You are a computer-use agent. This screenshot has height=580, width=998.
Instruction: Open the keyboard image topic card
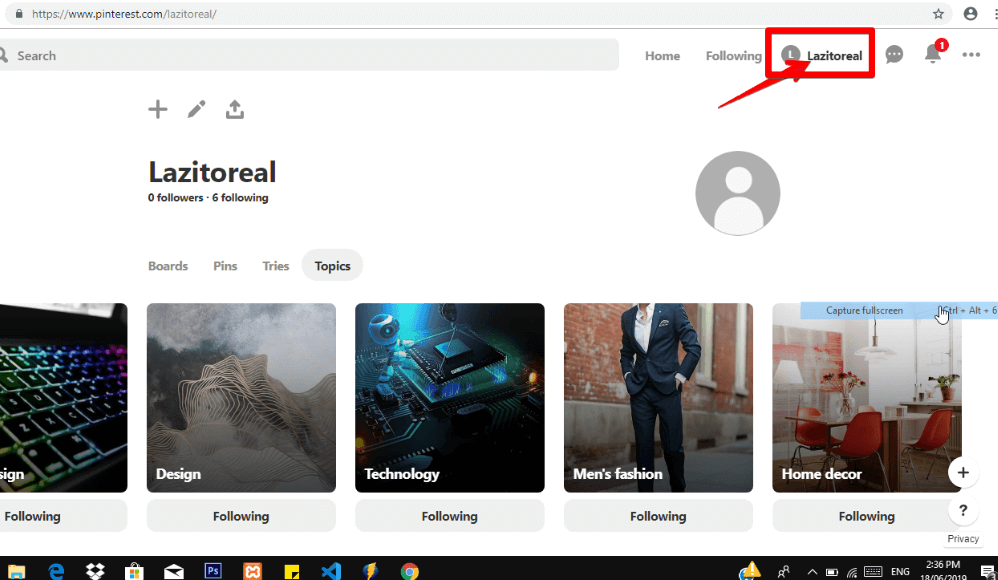click(64, 398)
